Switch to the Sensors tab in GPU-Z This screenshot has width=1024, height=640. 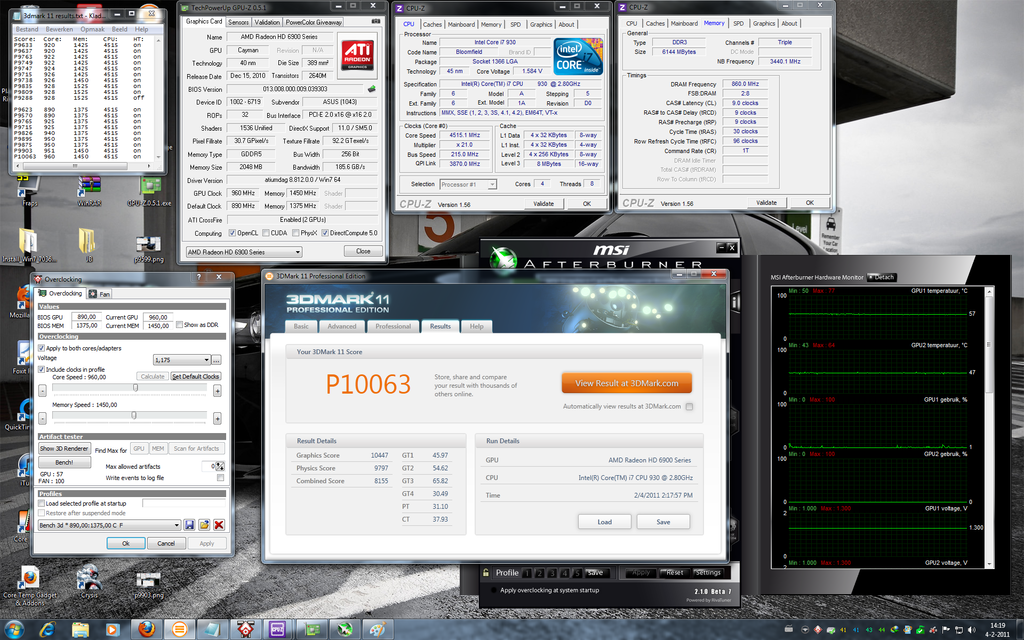(238, 21)
